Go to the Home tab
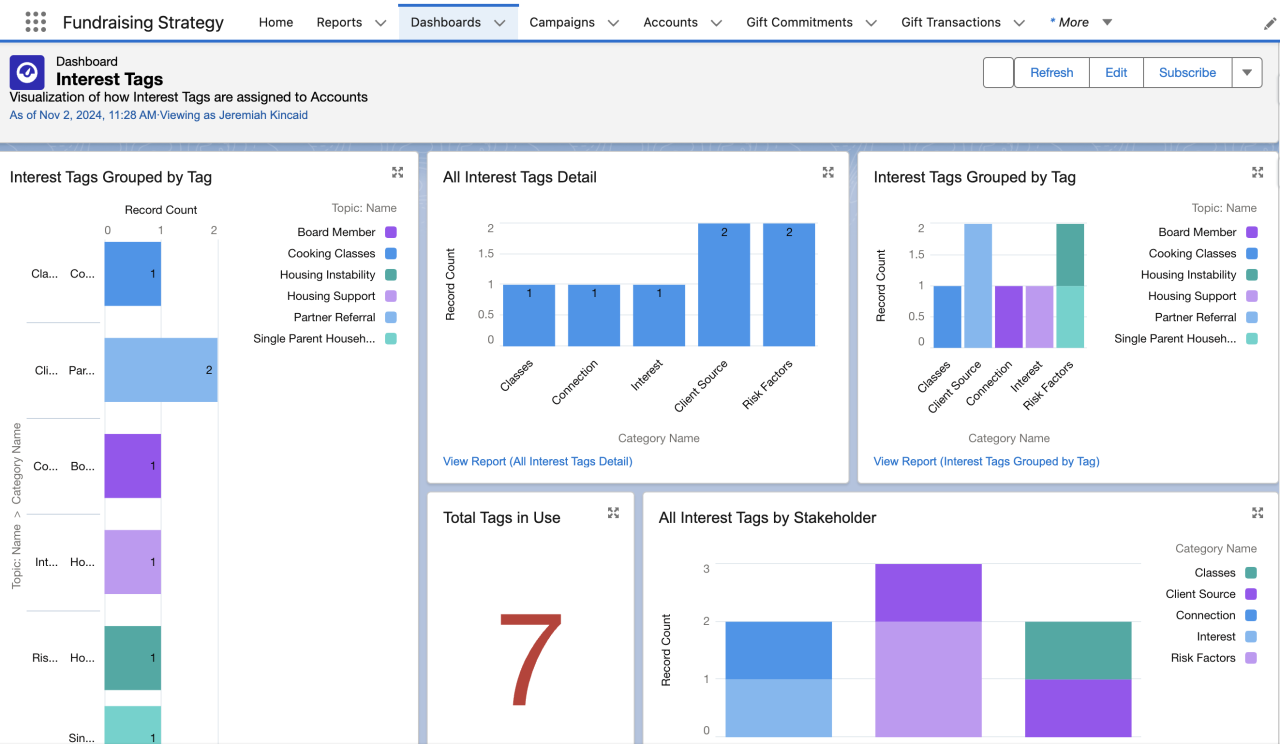The image size is (1280, 744). tap(276, 22)
